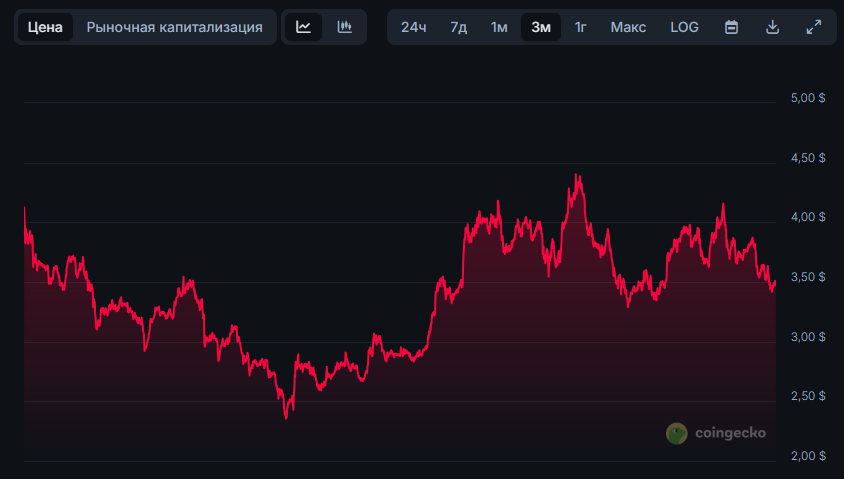
Task: Click the active 3м range button
Action: click(540, 27)
